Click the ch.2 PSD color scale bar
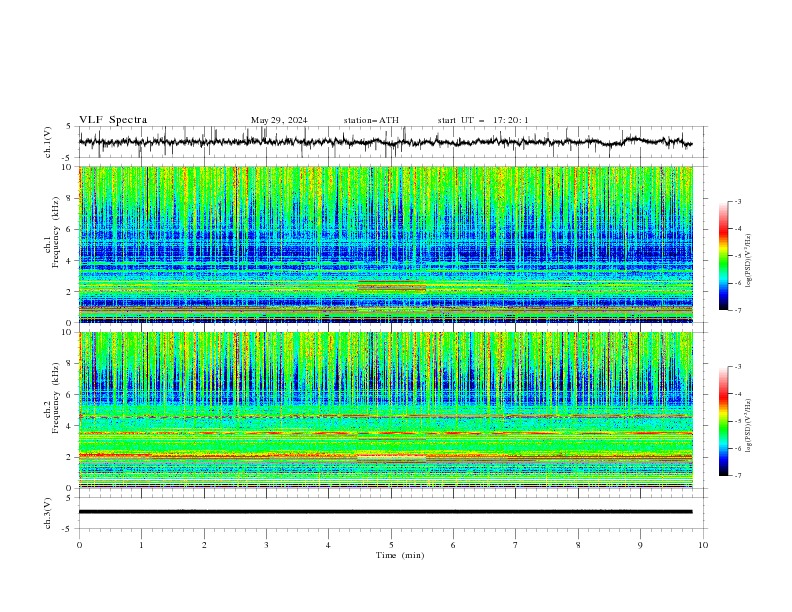 point(723,421)
